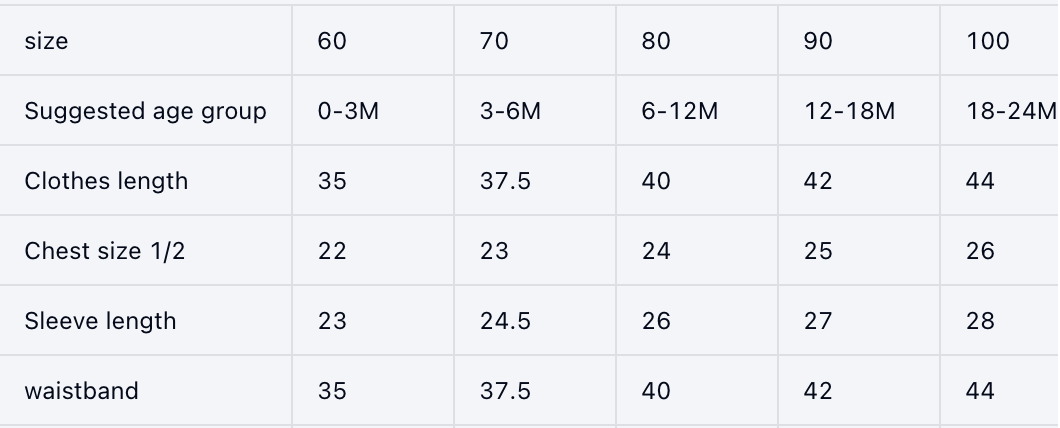Click the 3-6M age group cell

510,111
